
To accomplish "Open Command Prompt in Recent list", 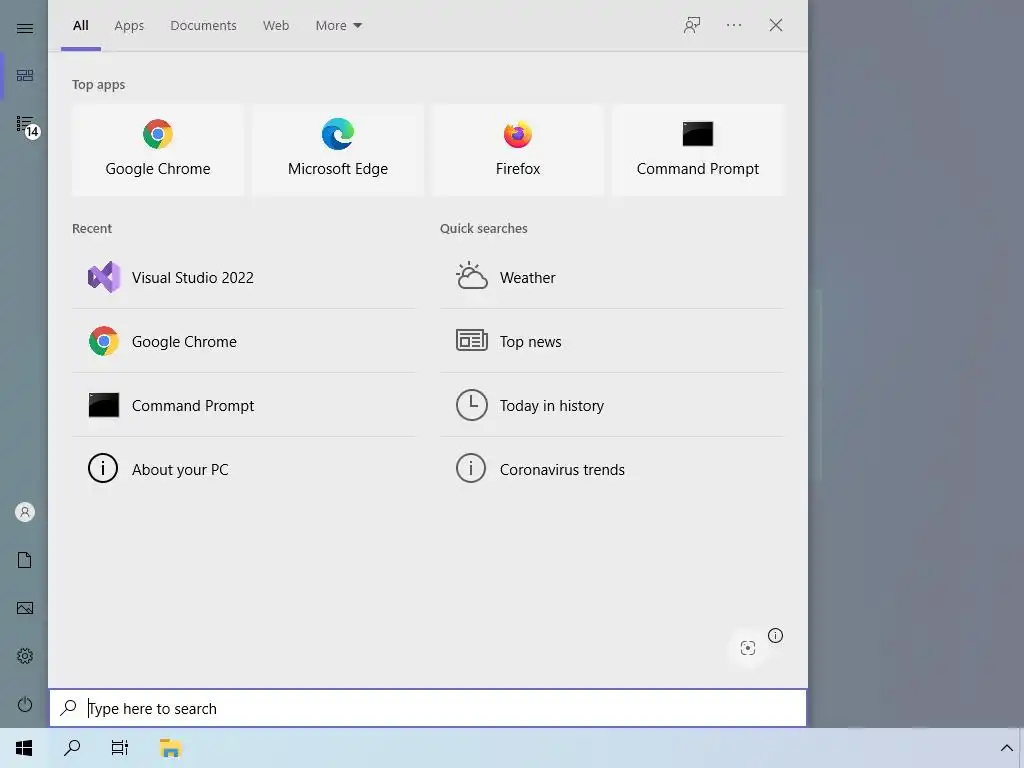I will pos(244,406).
